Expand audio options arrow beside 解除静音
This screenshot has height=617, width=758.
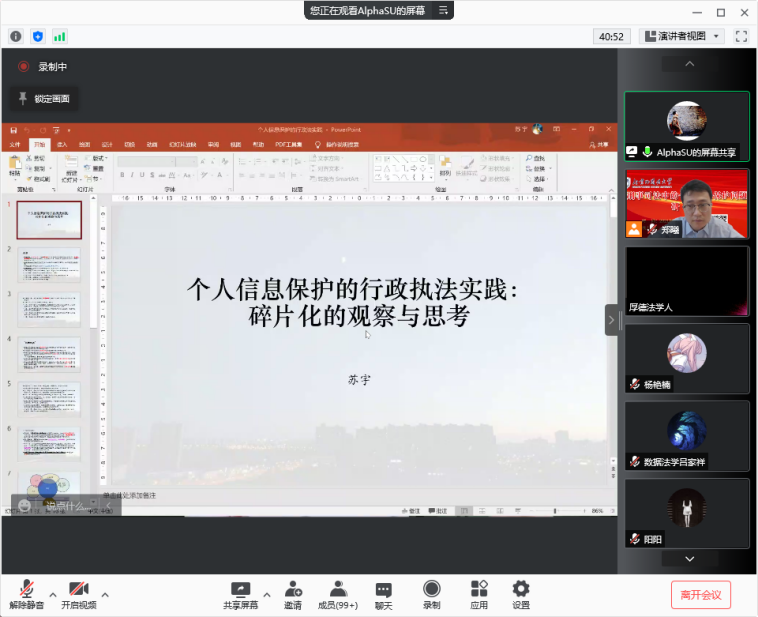(53, 594)
